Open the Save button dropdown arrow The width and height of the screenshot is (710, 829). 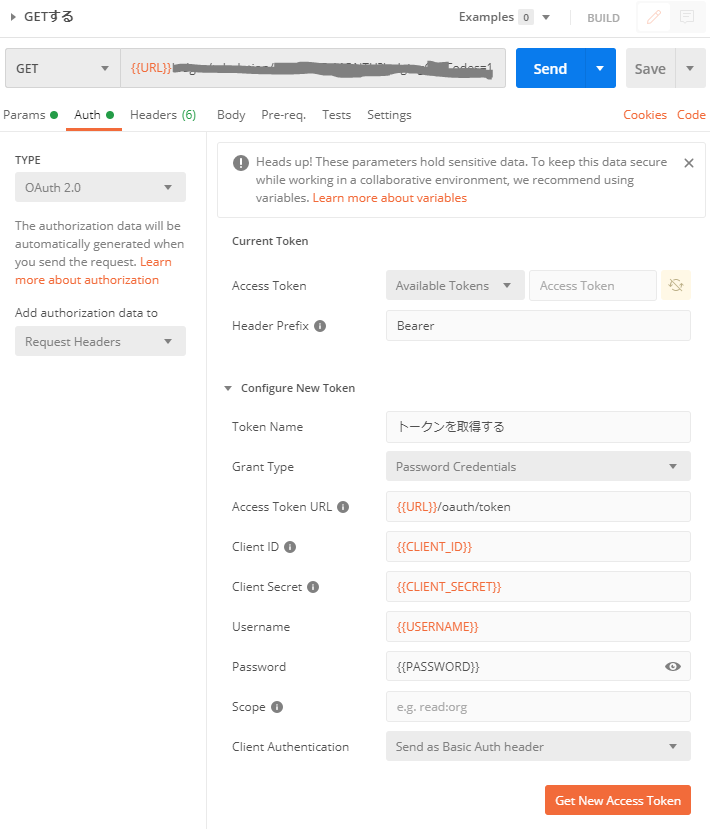pyautogui.click(x=690, y=68)
